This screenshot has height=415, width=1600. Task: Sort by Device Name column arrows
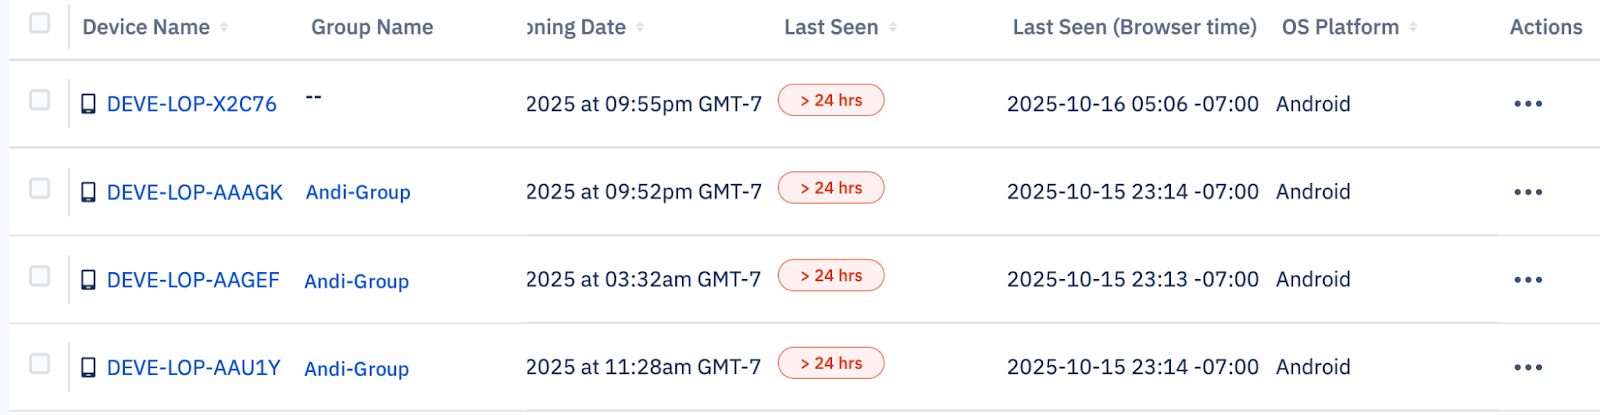pos(224,27)
